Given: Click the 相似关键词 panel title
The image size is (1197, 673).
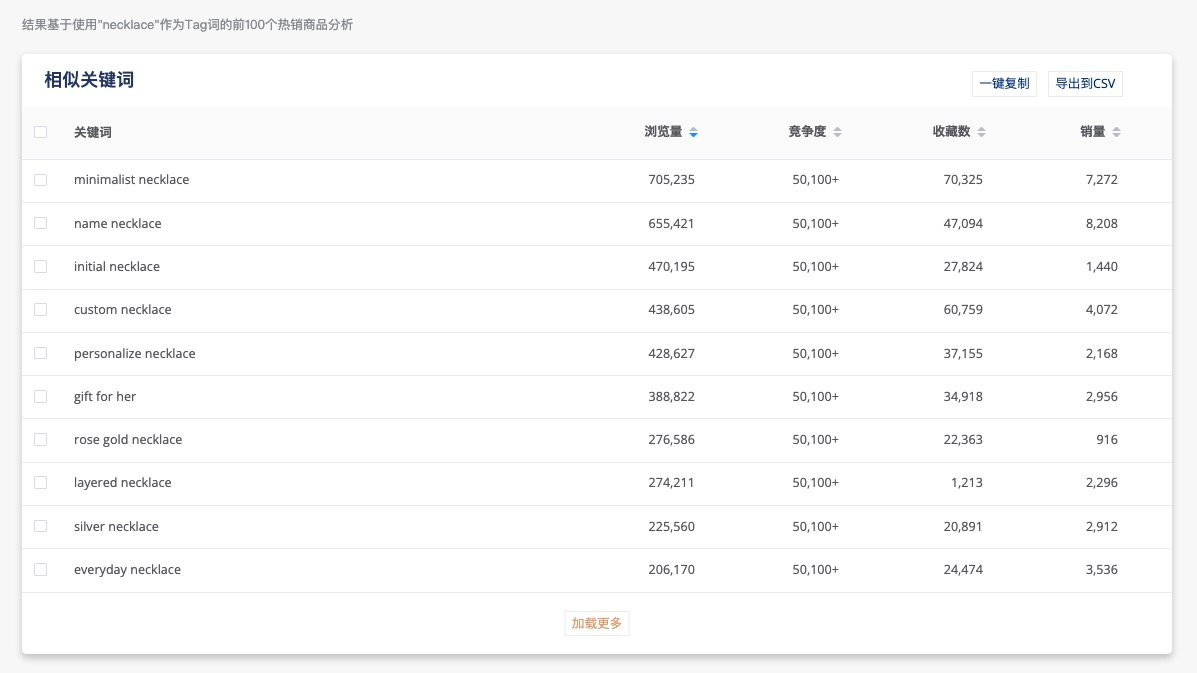Looking at the screenshot, I should pyautogui.click(x=89, y=78).
